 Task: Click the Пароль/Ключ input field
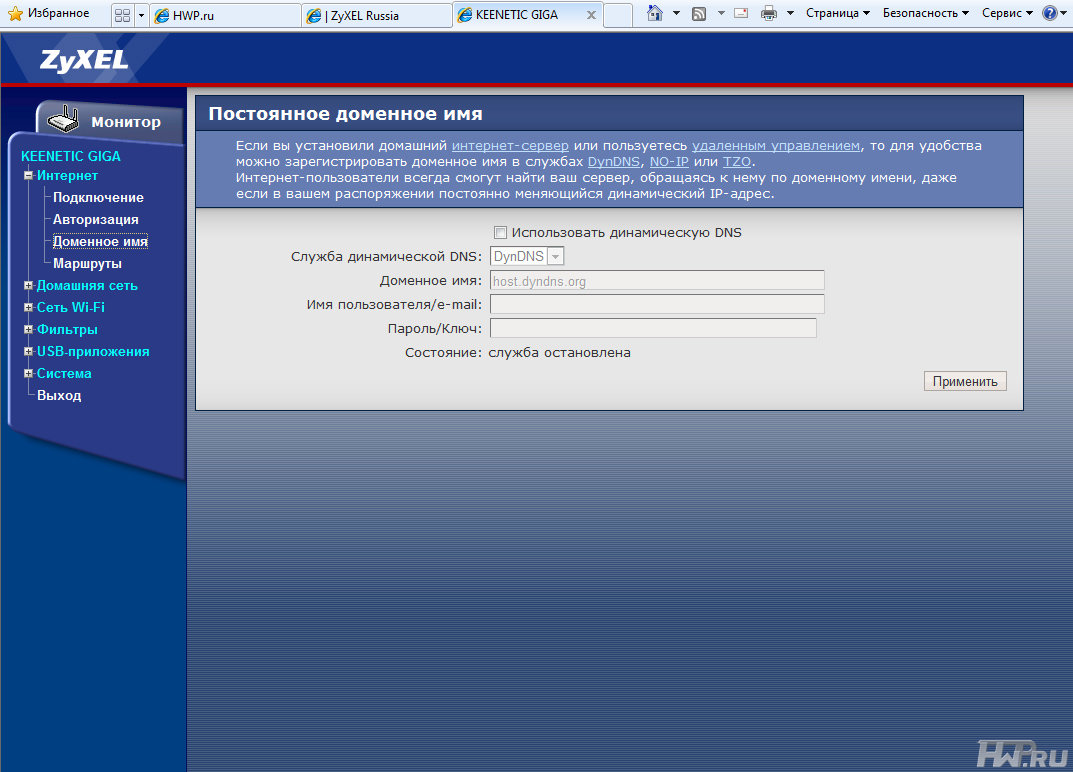pyautogui.click(x=653, y=329)
